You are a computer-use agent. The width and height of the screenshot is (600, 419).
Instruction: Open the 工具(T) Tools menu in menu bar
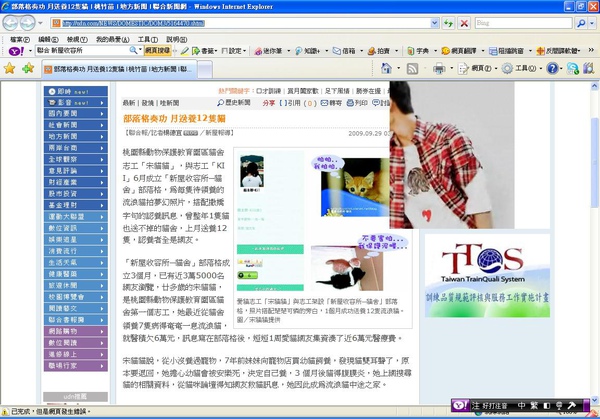(148, 39)
